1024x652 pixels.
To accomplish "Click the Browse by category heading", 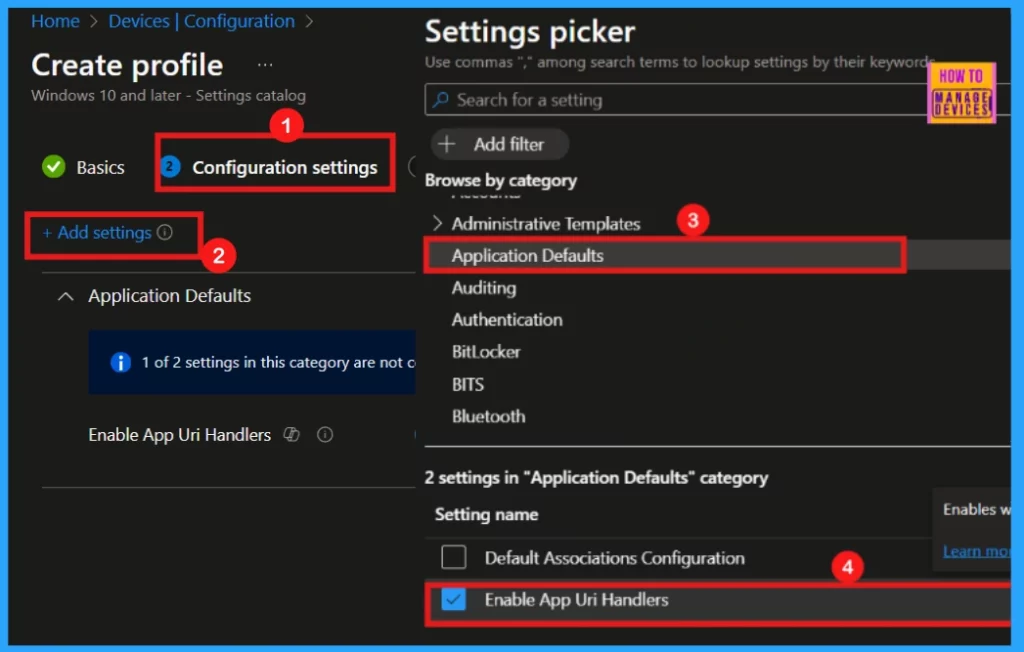I will click(501, 180).
